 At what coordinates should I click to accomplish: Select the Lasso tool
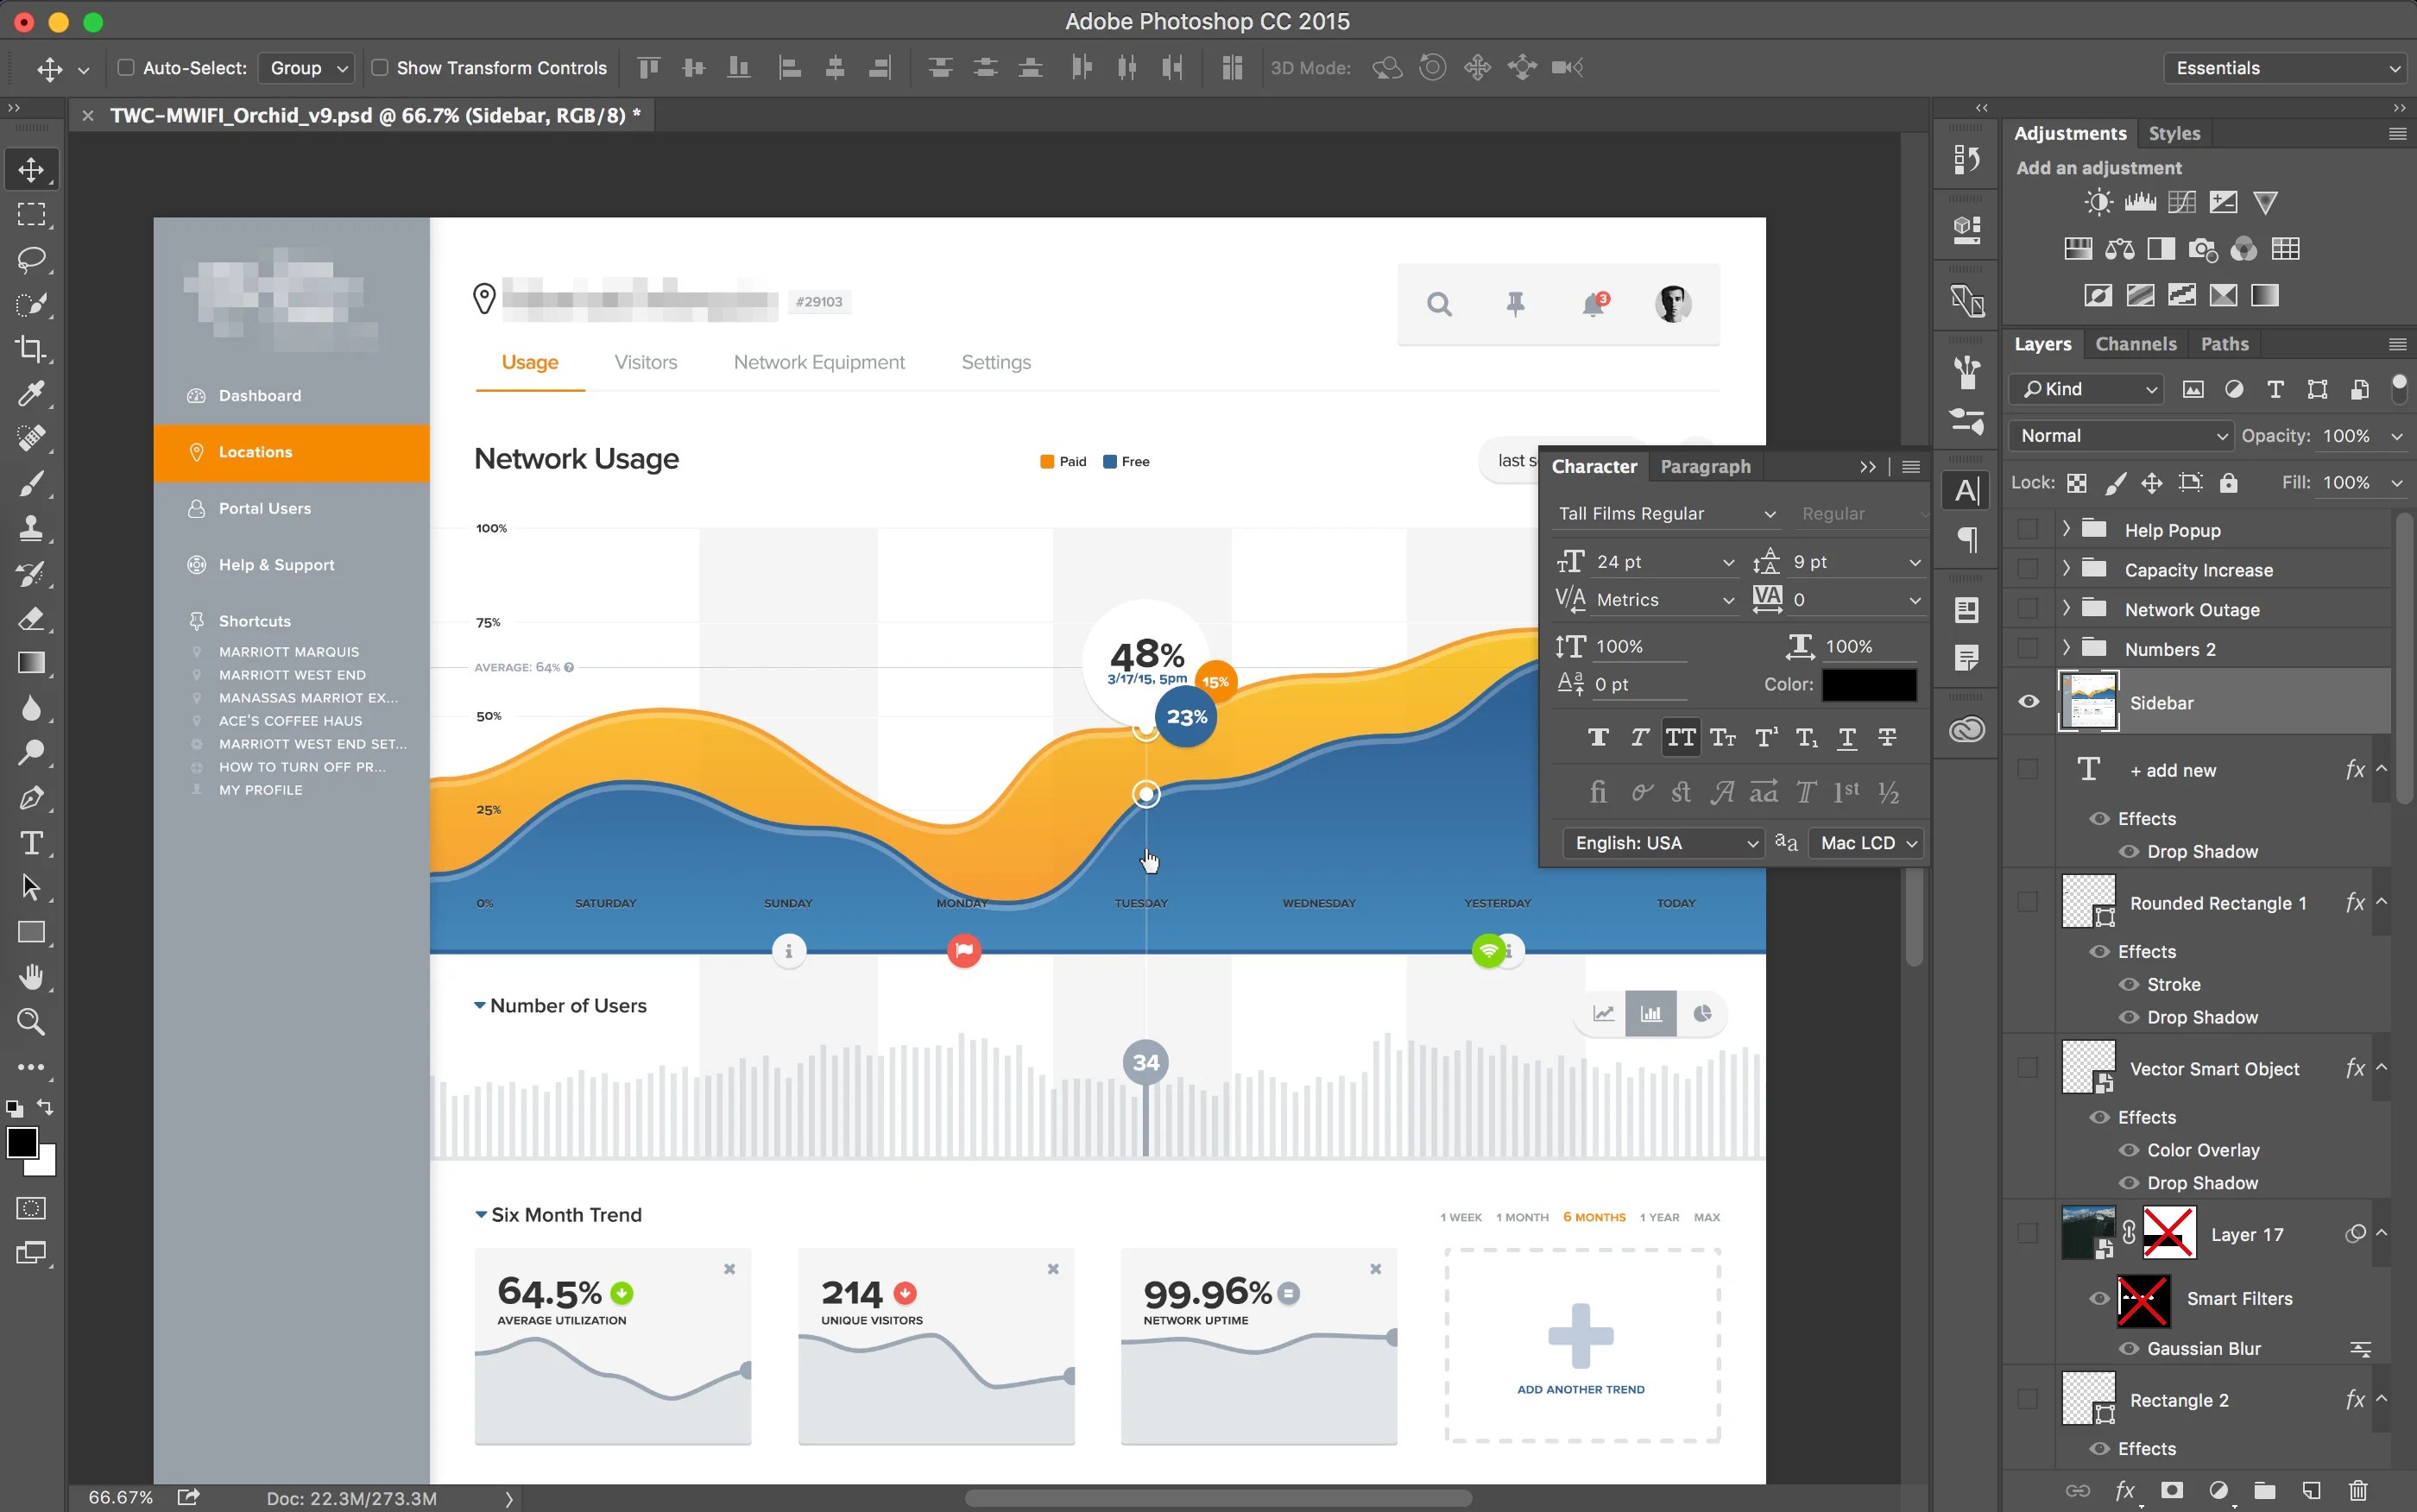pyautogui.click(x=31, y=259)
